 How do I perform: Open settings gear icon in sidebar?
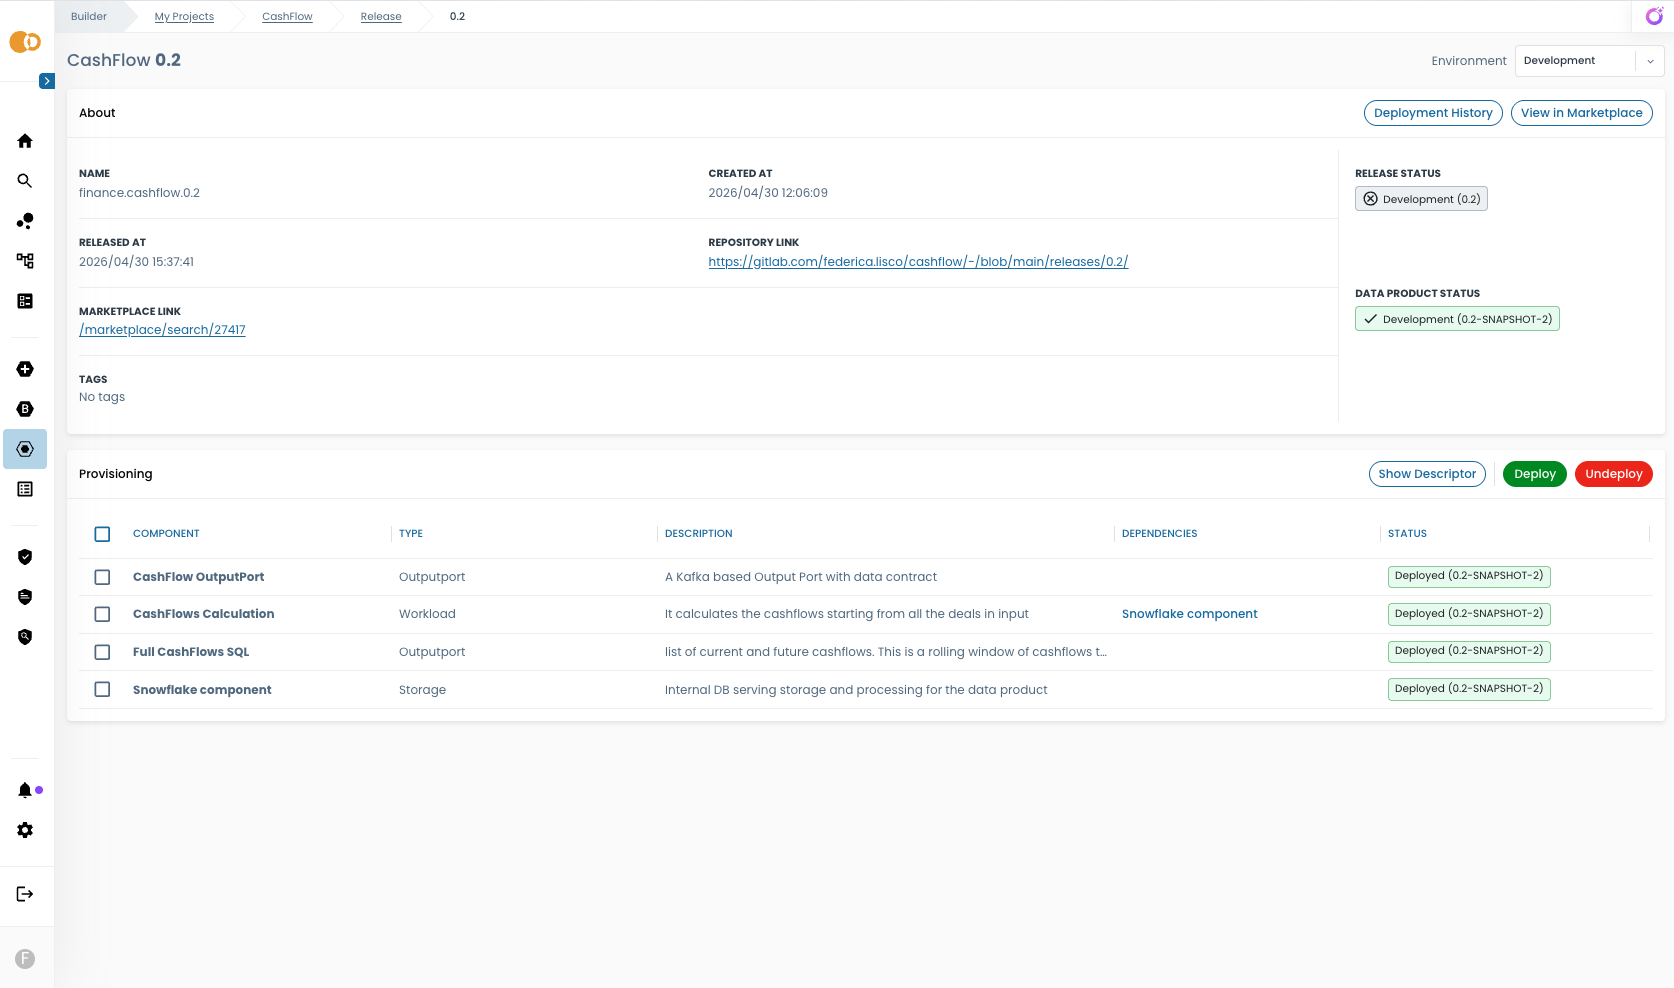point(25,830)
